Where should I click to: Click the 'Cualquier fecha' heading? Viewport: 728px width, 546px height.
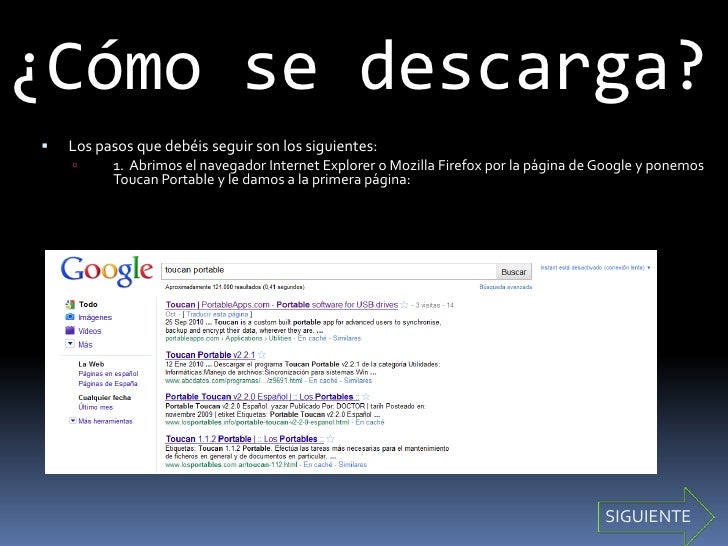pyautogui.click(x=104, y=397)
